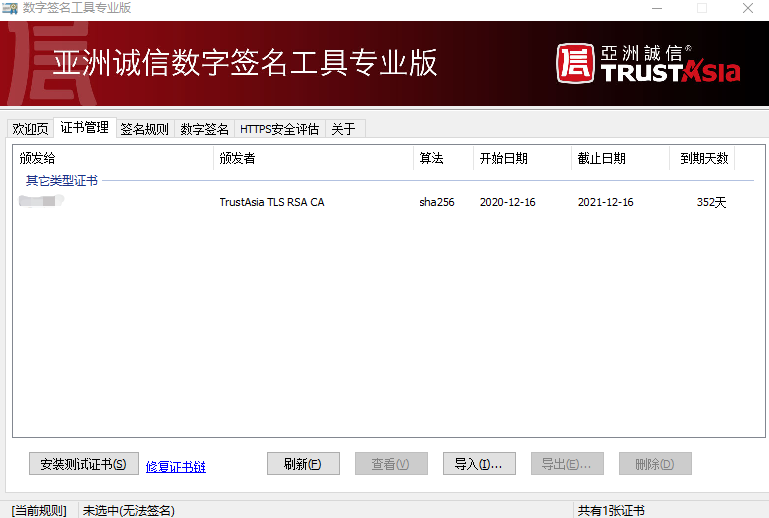Select the 其它类型证书 group header
Screen dimensions: 769x518
tap(62, 181)
